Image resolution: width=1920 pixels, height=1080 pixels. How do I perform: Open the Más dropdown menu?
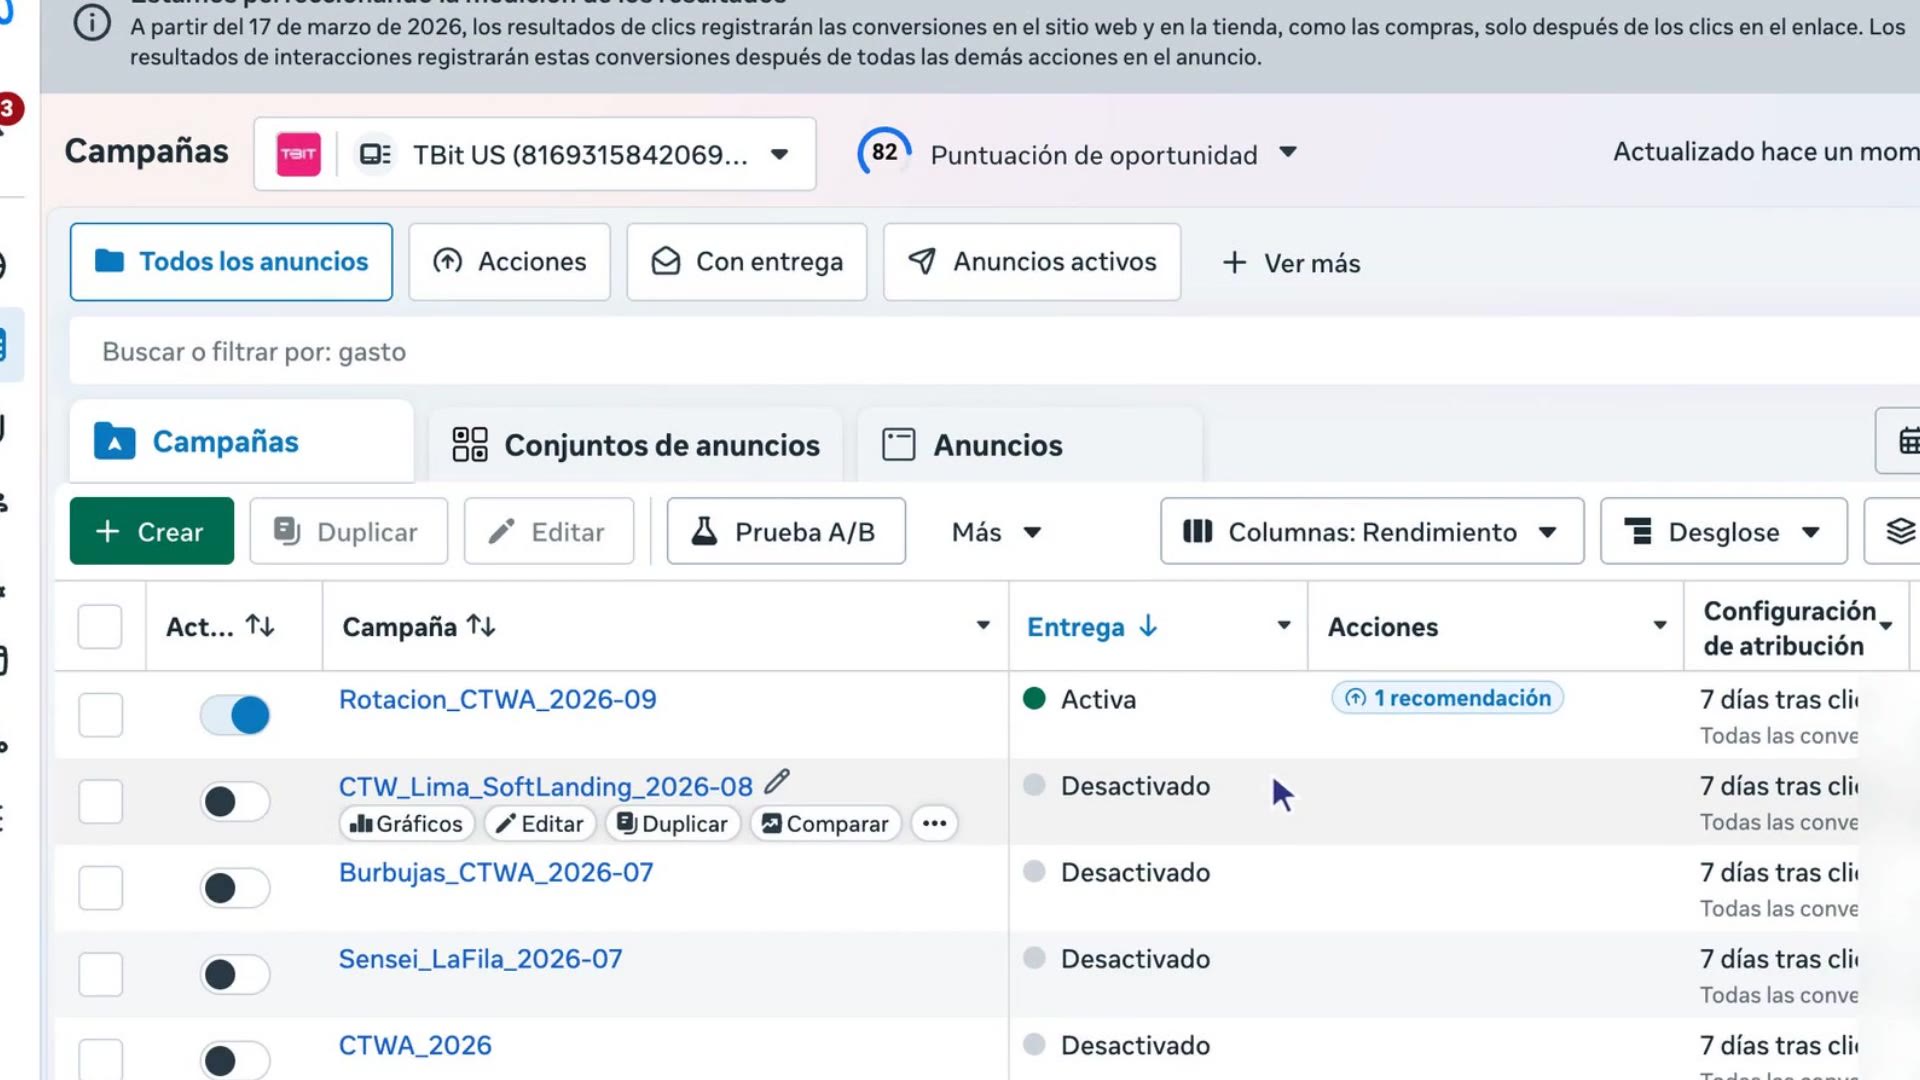pos(996,531)
